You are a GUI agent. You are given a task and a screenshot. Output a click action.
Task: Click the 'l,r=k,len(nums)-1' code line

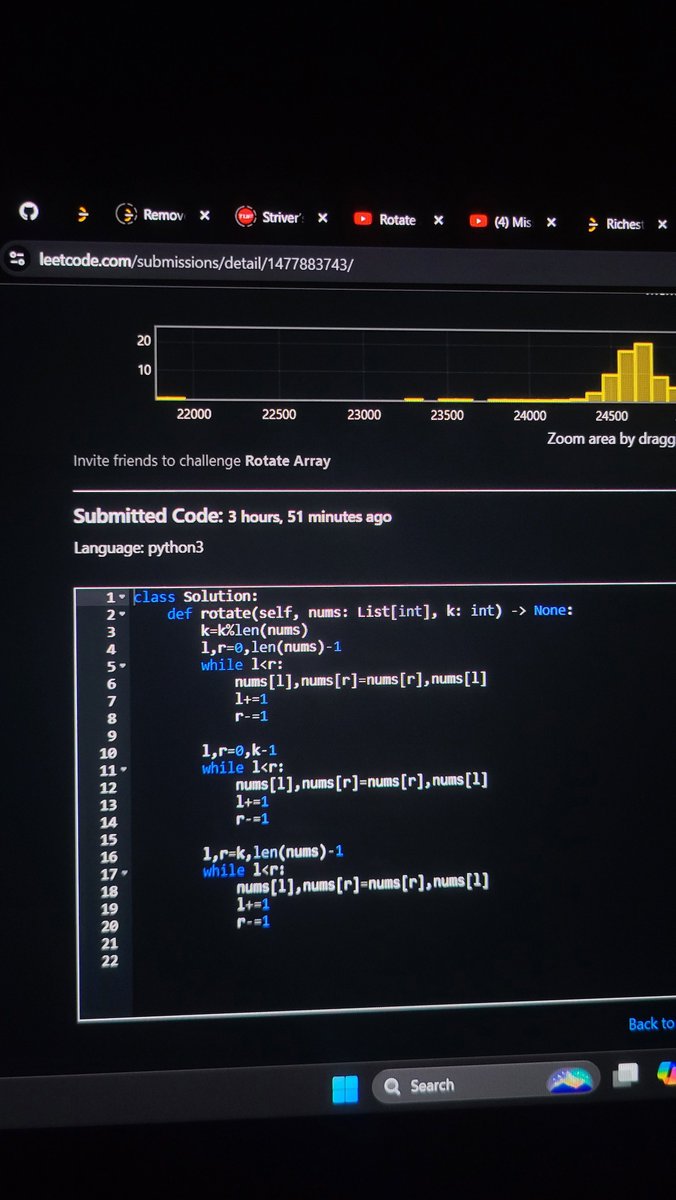pos(273,852)
